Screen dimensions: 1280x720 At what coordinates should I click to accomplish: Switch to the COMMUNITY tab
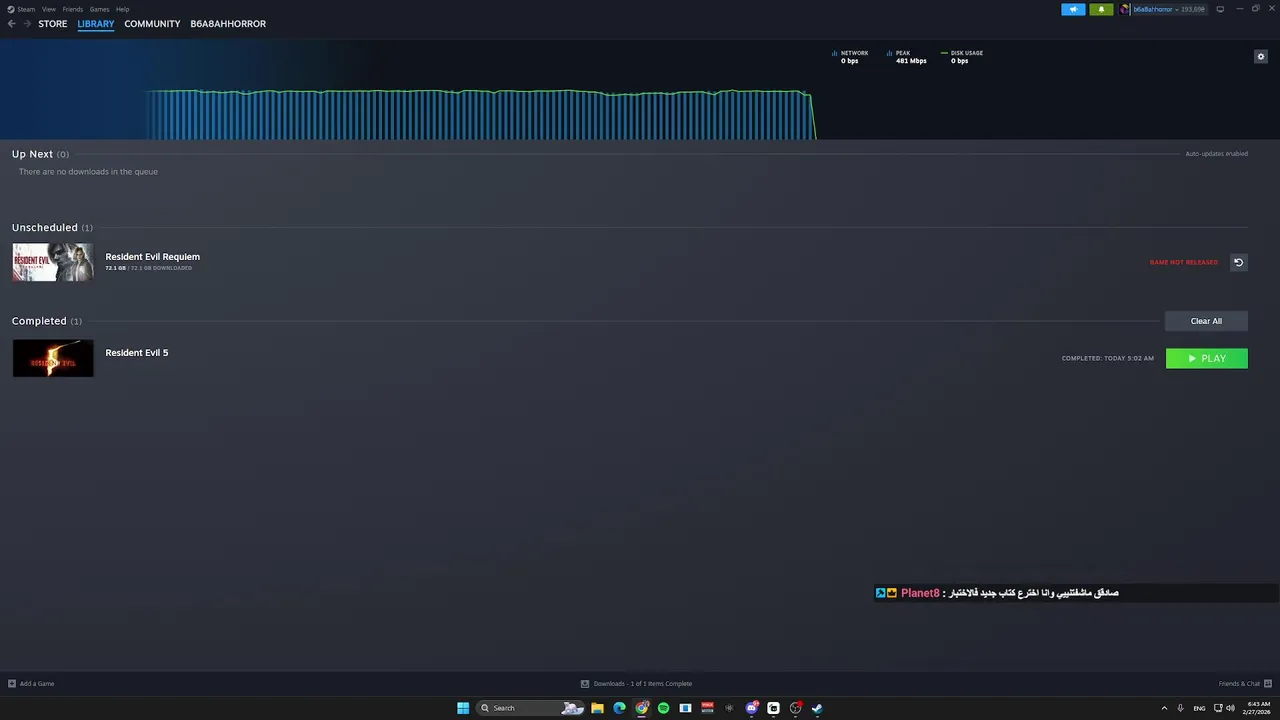(x=152, y=24)
